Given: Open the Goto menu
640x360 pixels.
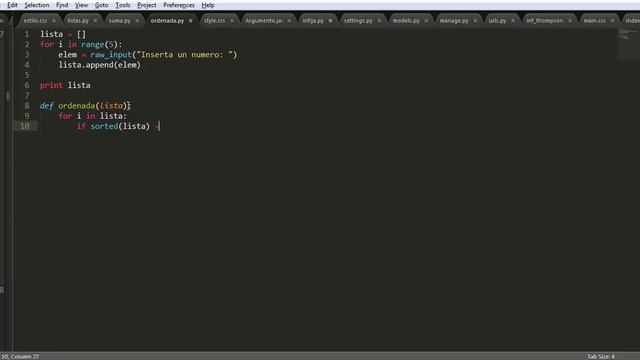Looking at the screenshot, I should [x=102, y=5].
